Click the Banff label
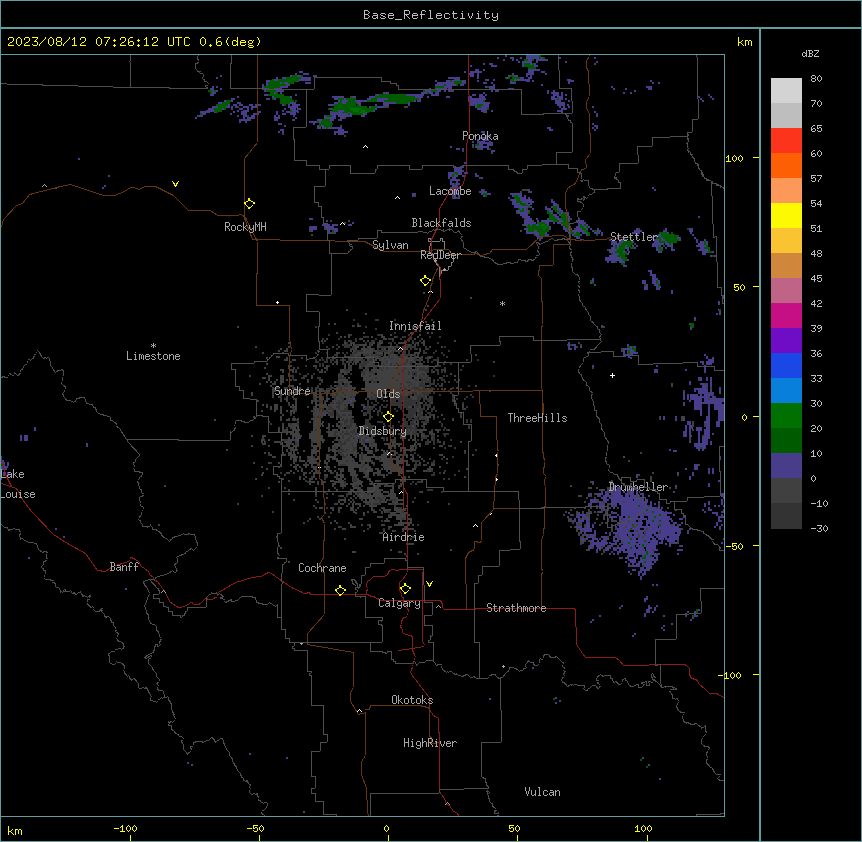This screenshot has height=842, width=862. click(124, 567)
